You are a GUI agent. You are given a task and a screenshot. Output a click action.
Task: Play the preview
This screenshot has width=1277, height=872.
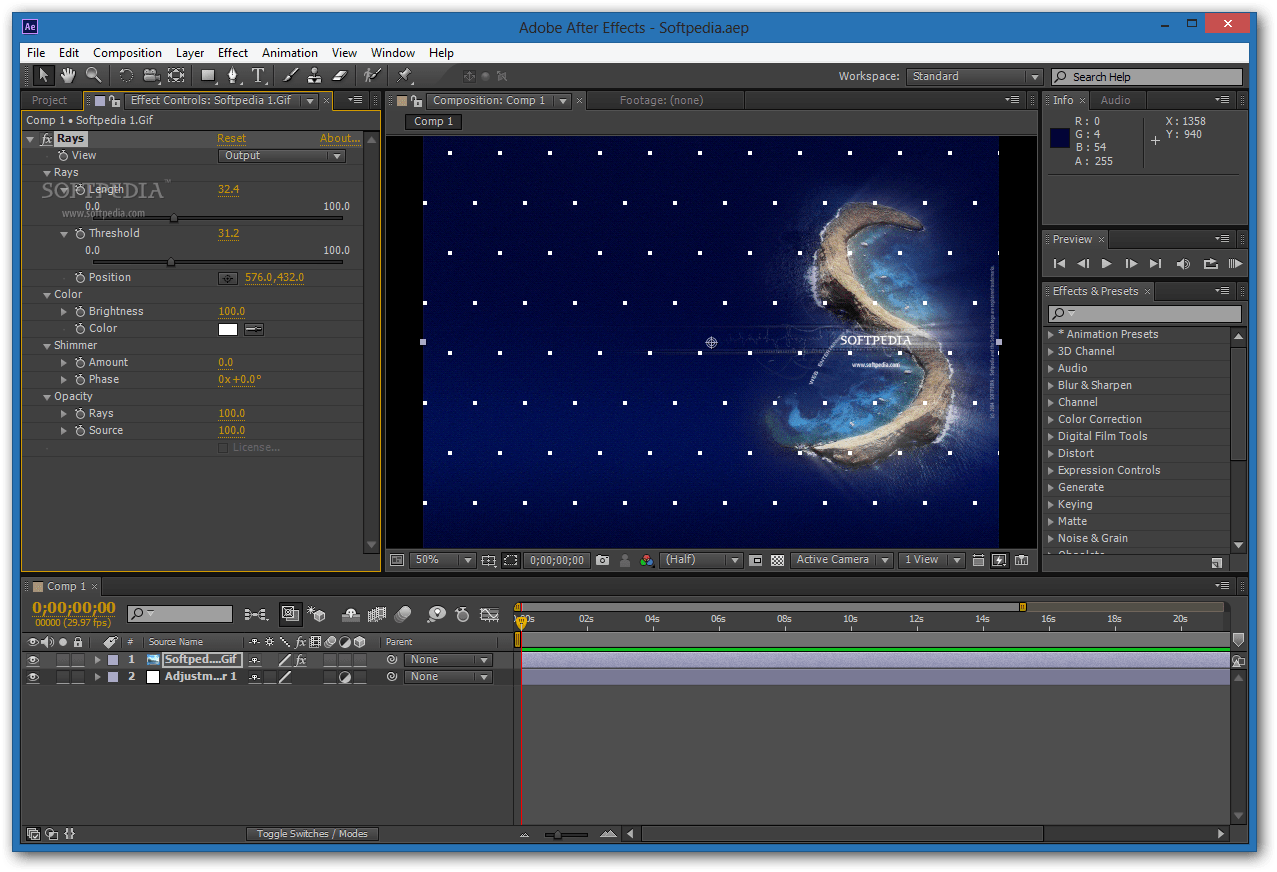(1107, 264)
